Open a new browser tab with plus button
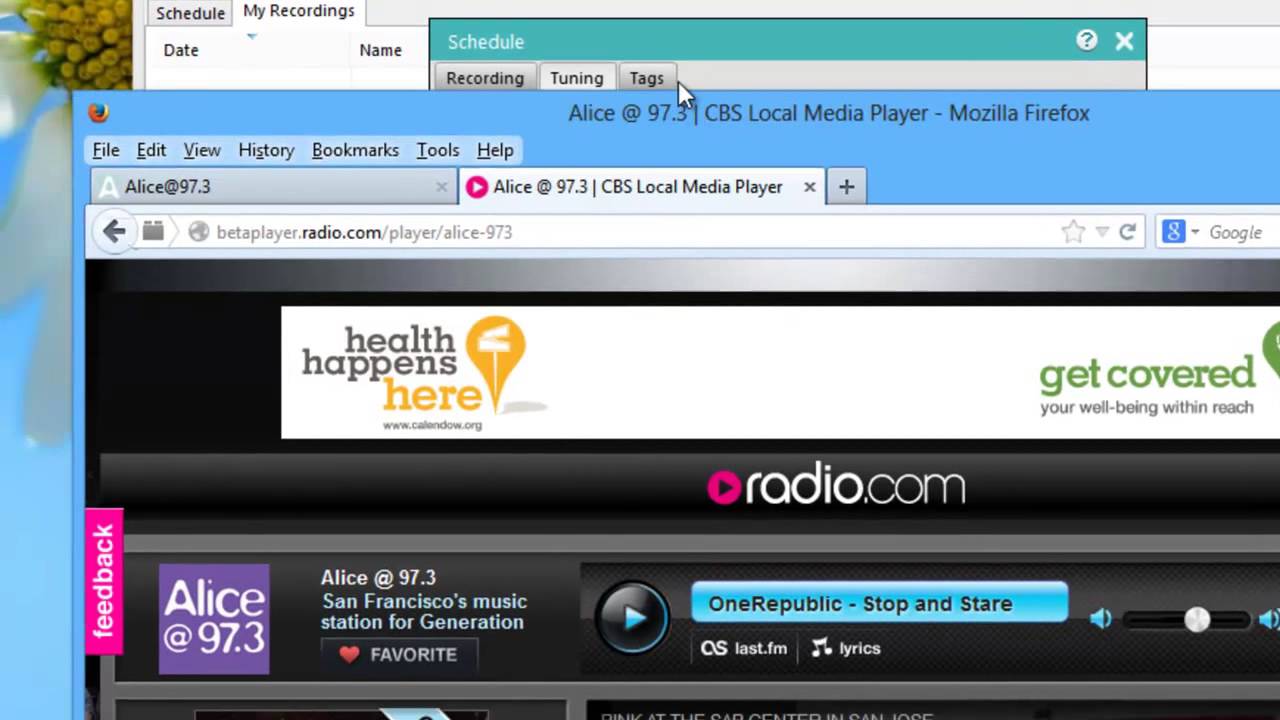The height and width of the screenshot is (720, 1280). pos(846,187)
